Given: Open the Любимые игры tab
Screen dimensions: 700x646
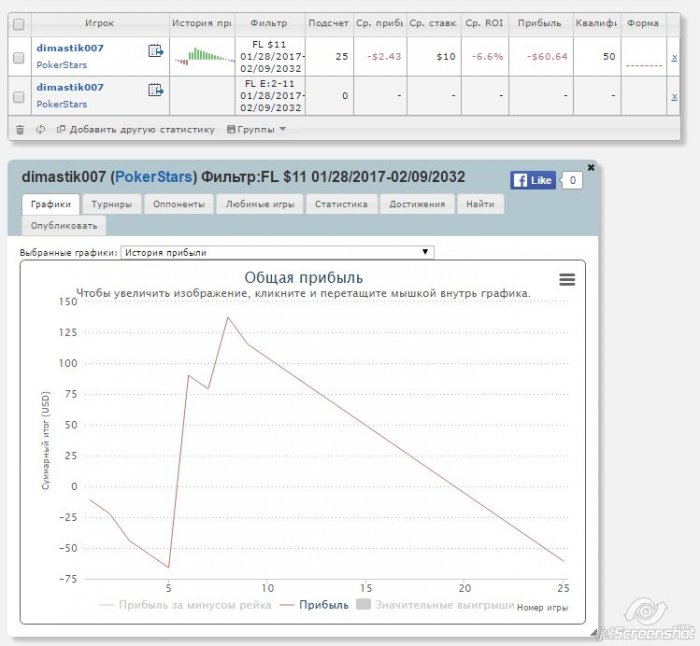Looking at the screenshot, I should point(260,204).
